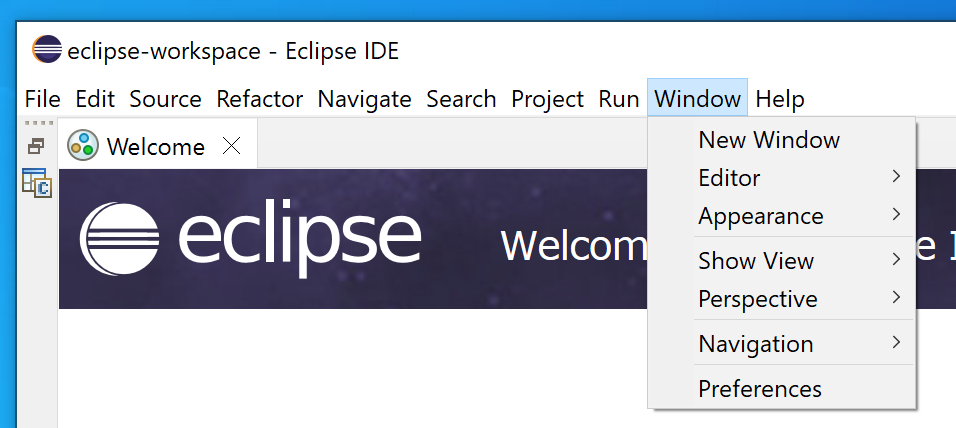The width and height of the screenshot is (956, 428).
Task: Click the Welcome tab's colored circles icon
Action: click(83, 146)
